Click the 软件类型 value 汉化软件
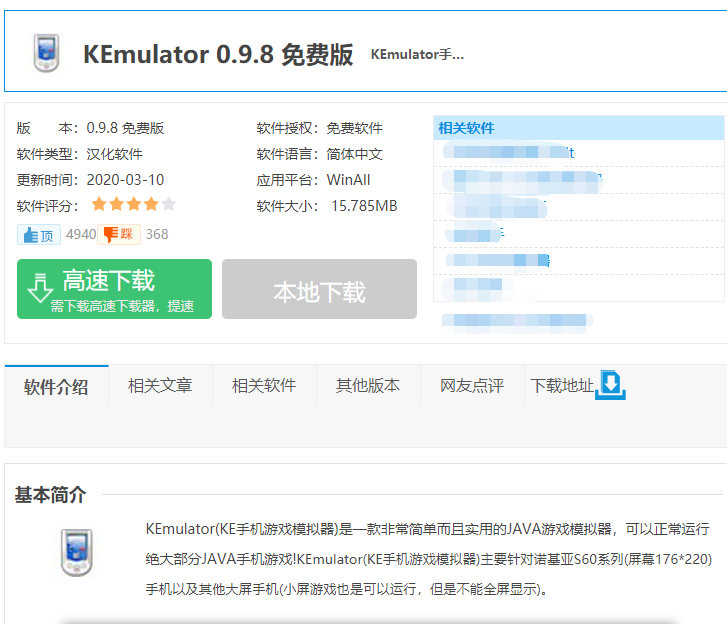 (114, 154)
